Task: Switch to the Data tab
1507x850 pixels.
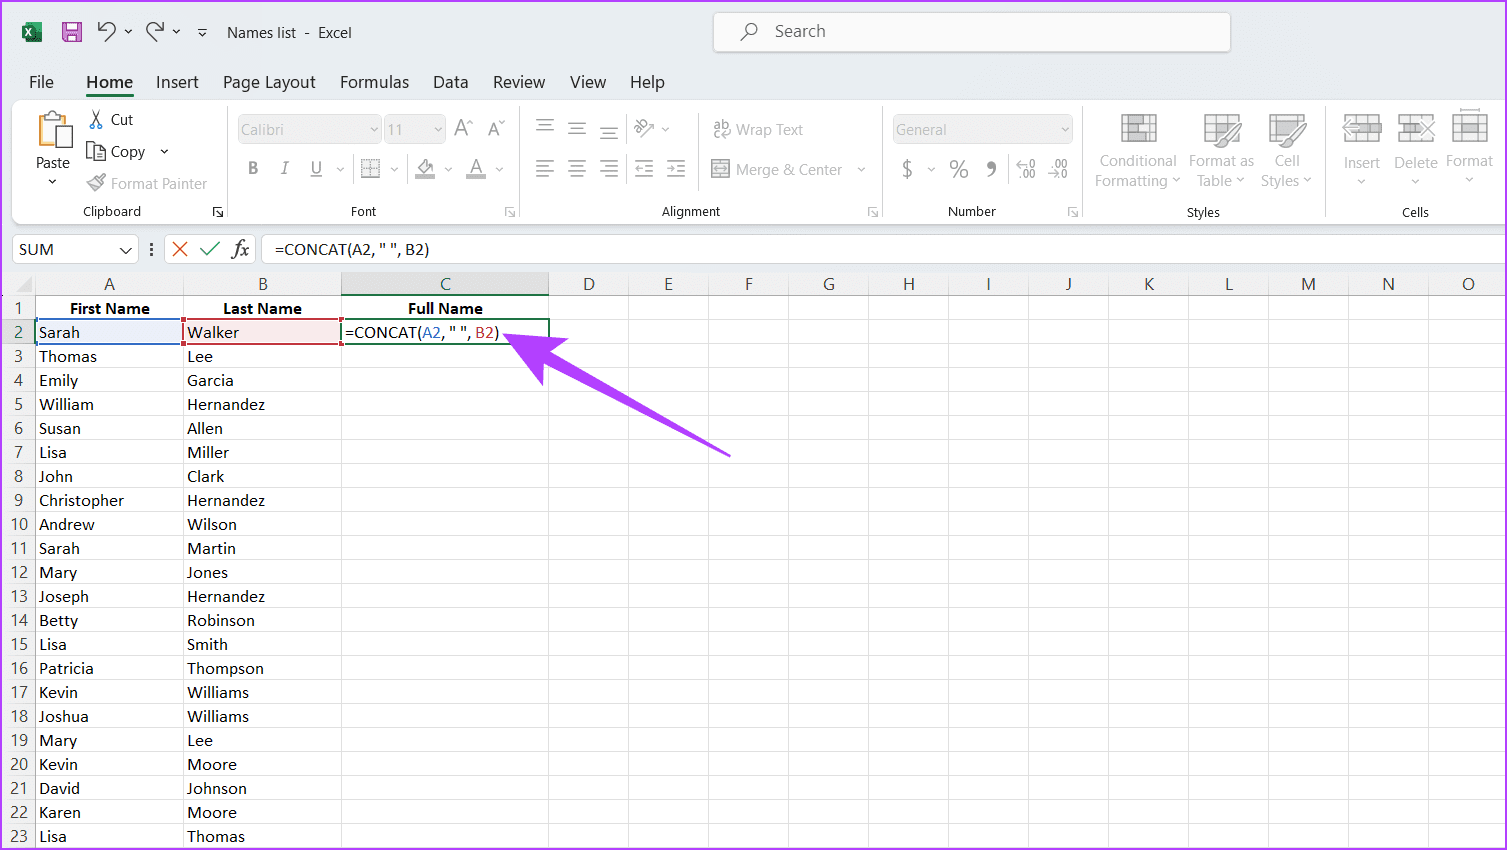Action: (x=450, y=82)
